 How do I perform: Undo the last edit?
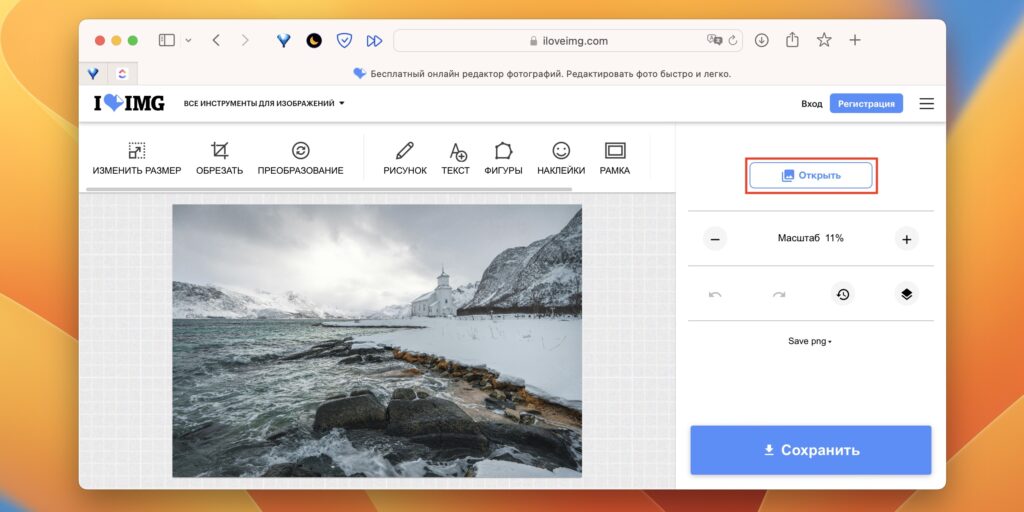[x=715, y=295]
